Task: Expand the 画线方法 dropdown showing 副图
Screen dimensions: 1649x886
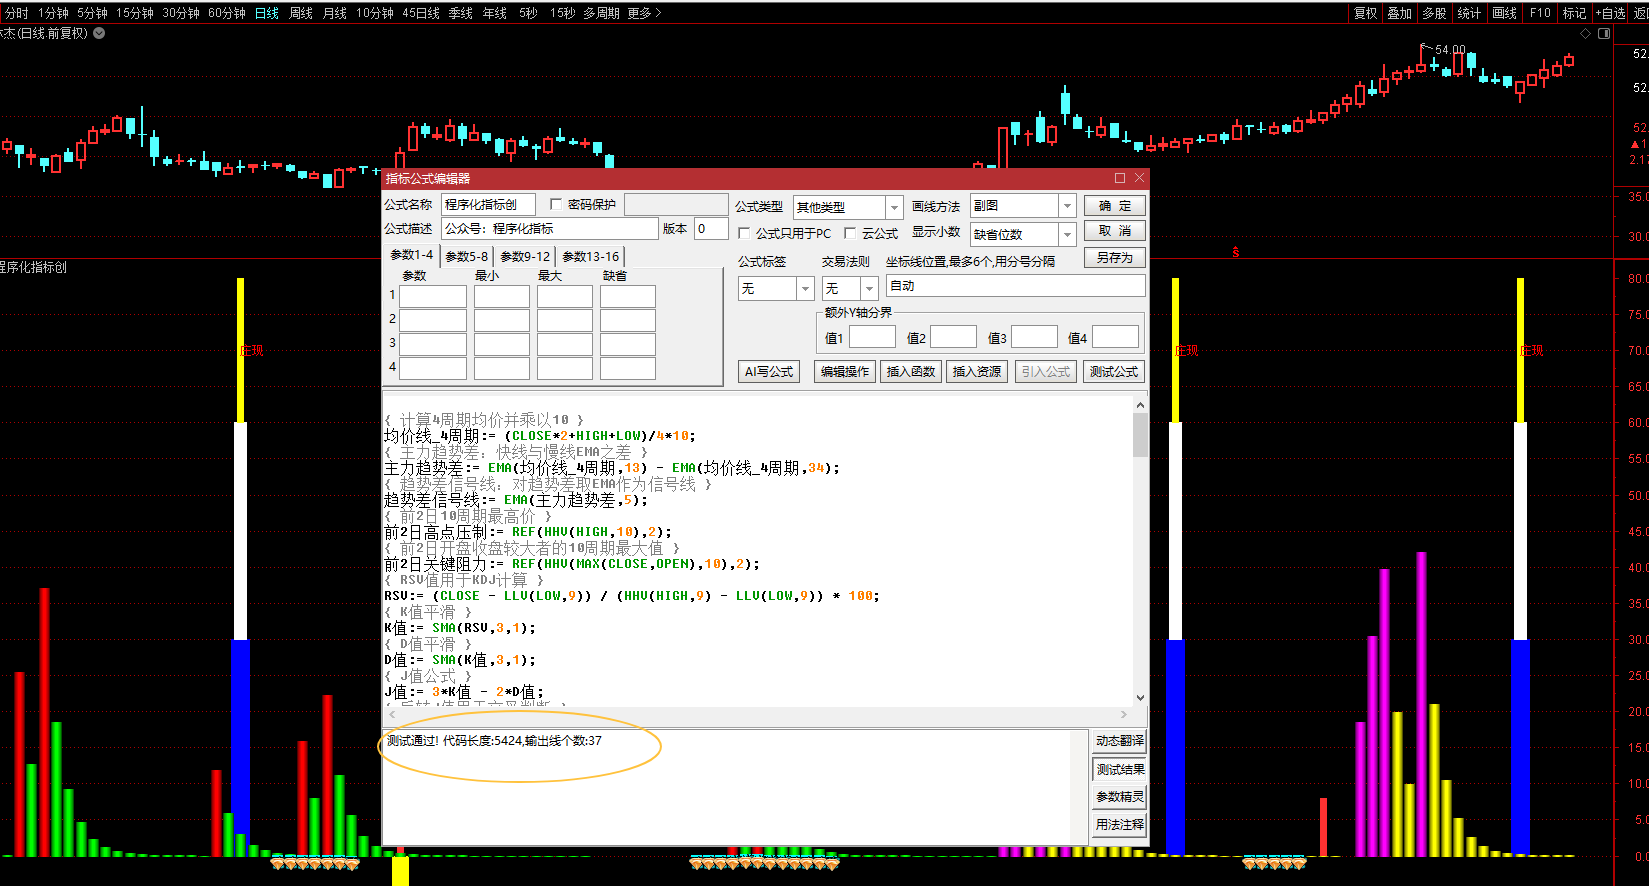Action: (1067, 206)
